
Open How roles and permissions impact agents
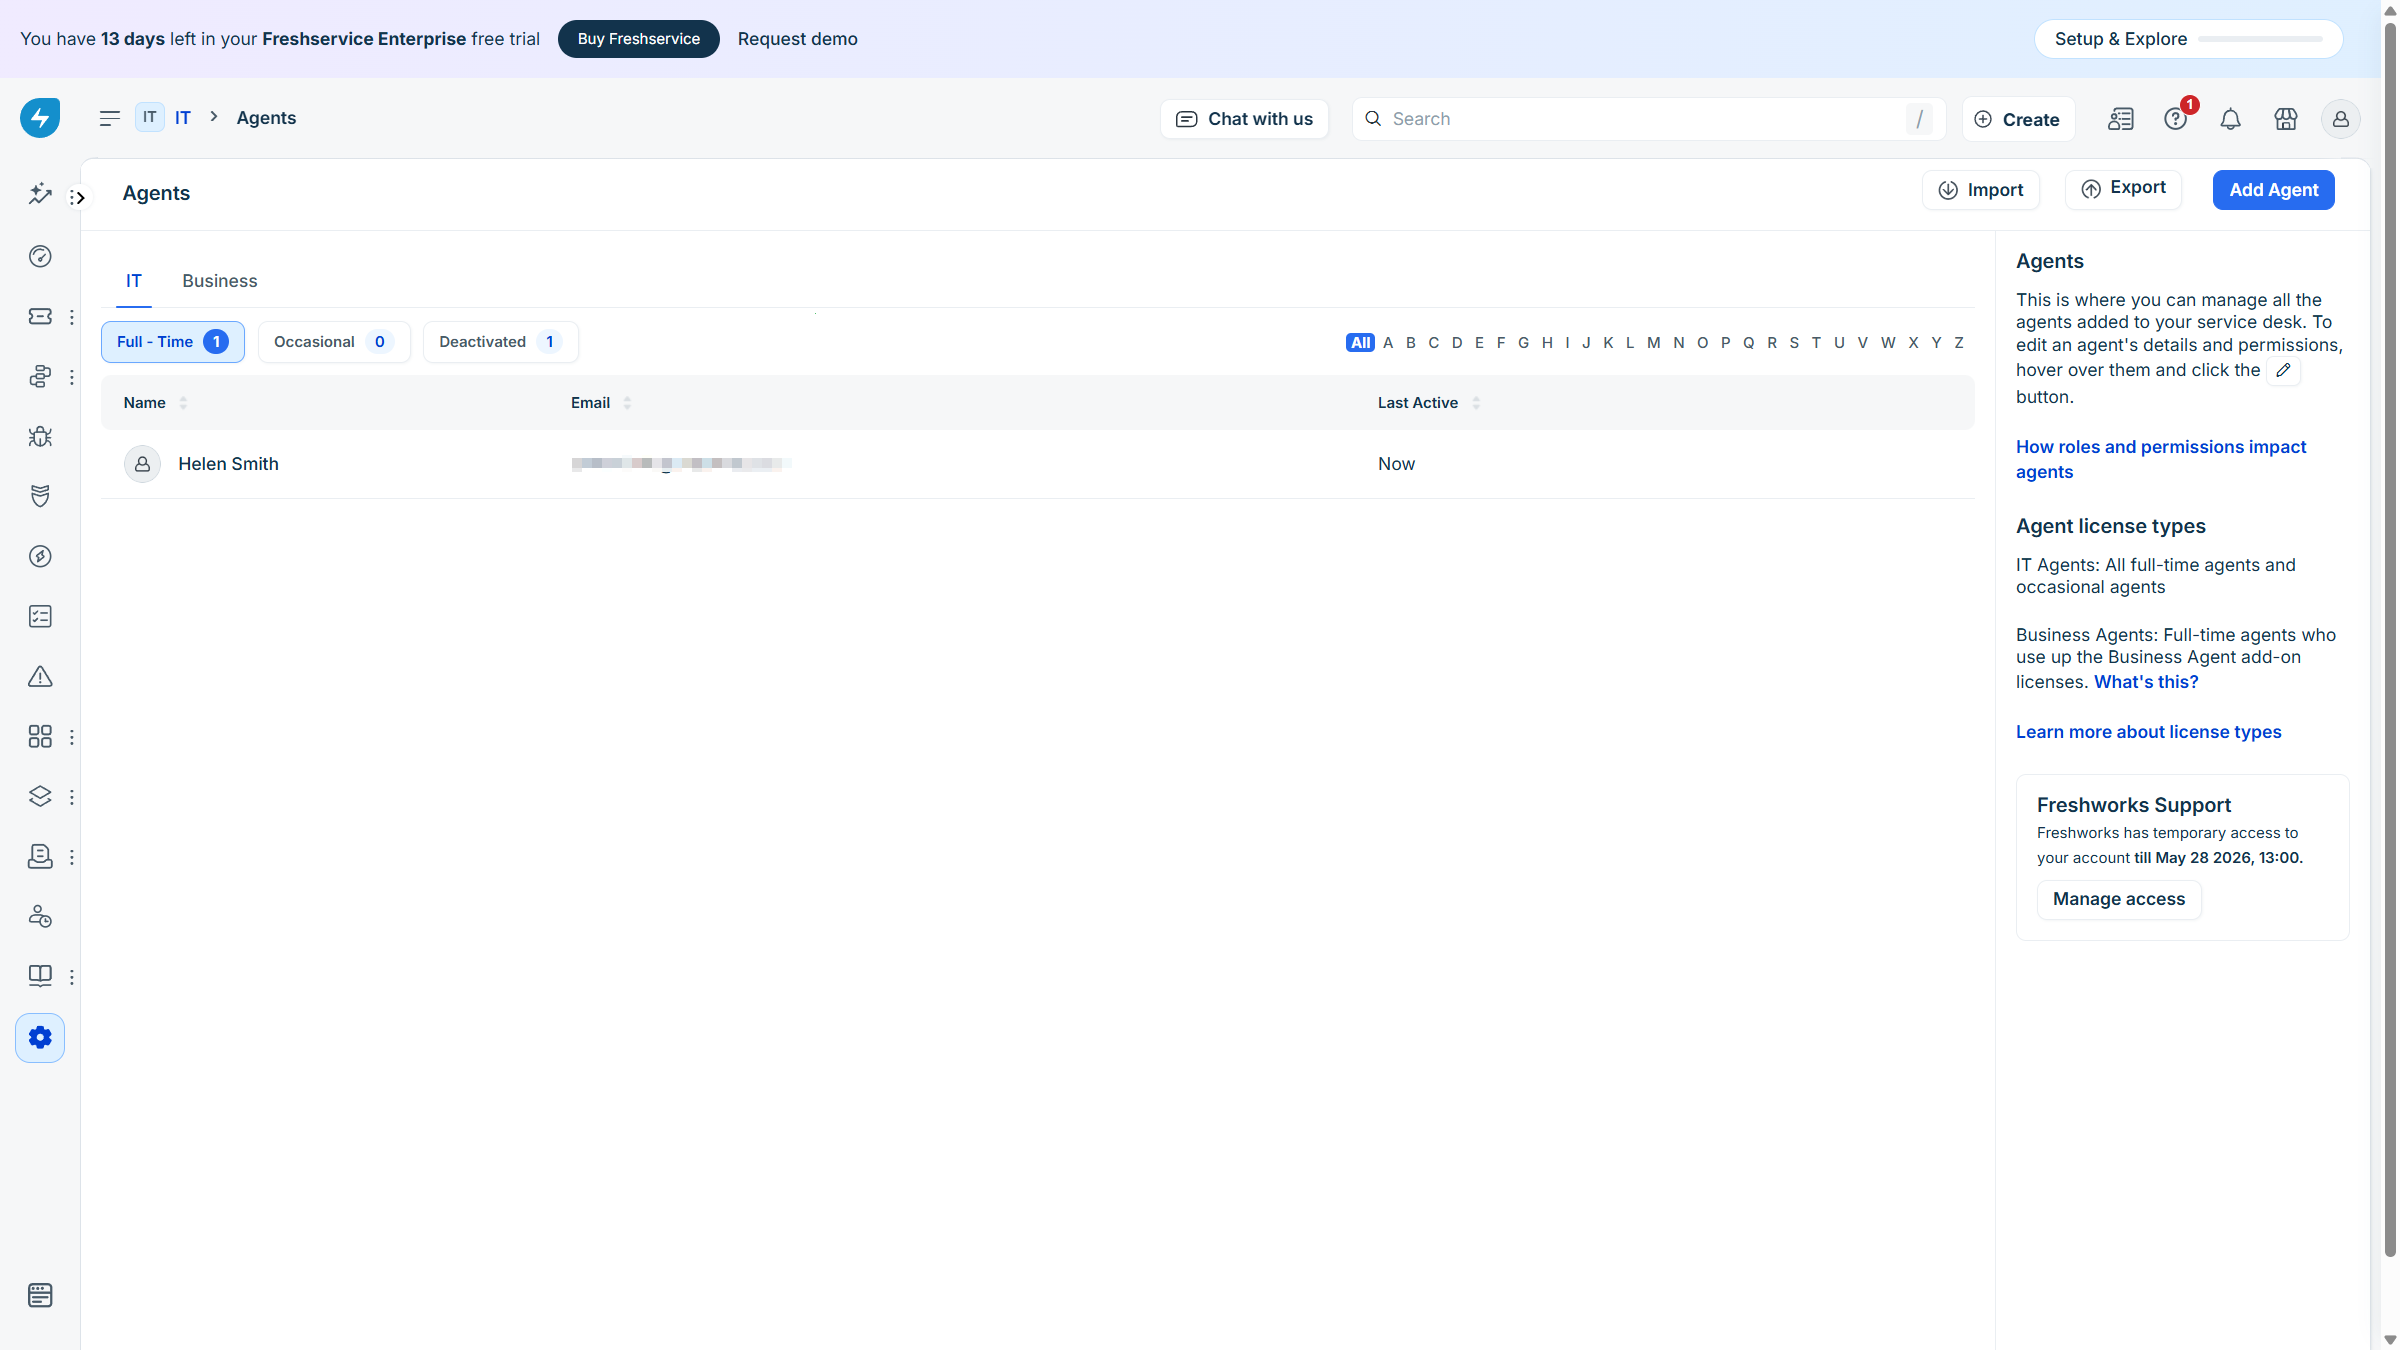(2161, 459)
